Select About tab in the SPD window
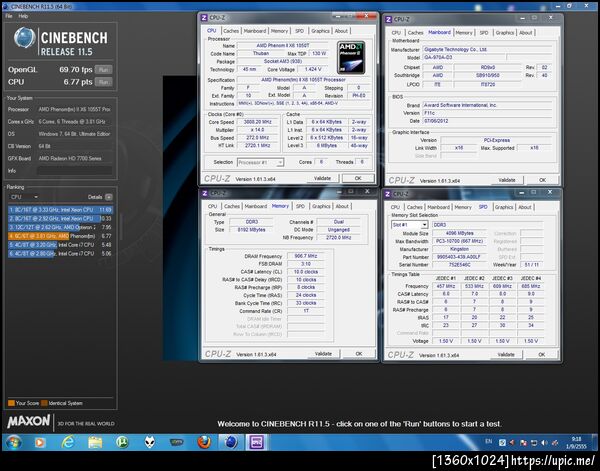 pyautogui.click(x=525, y=207)
